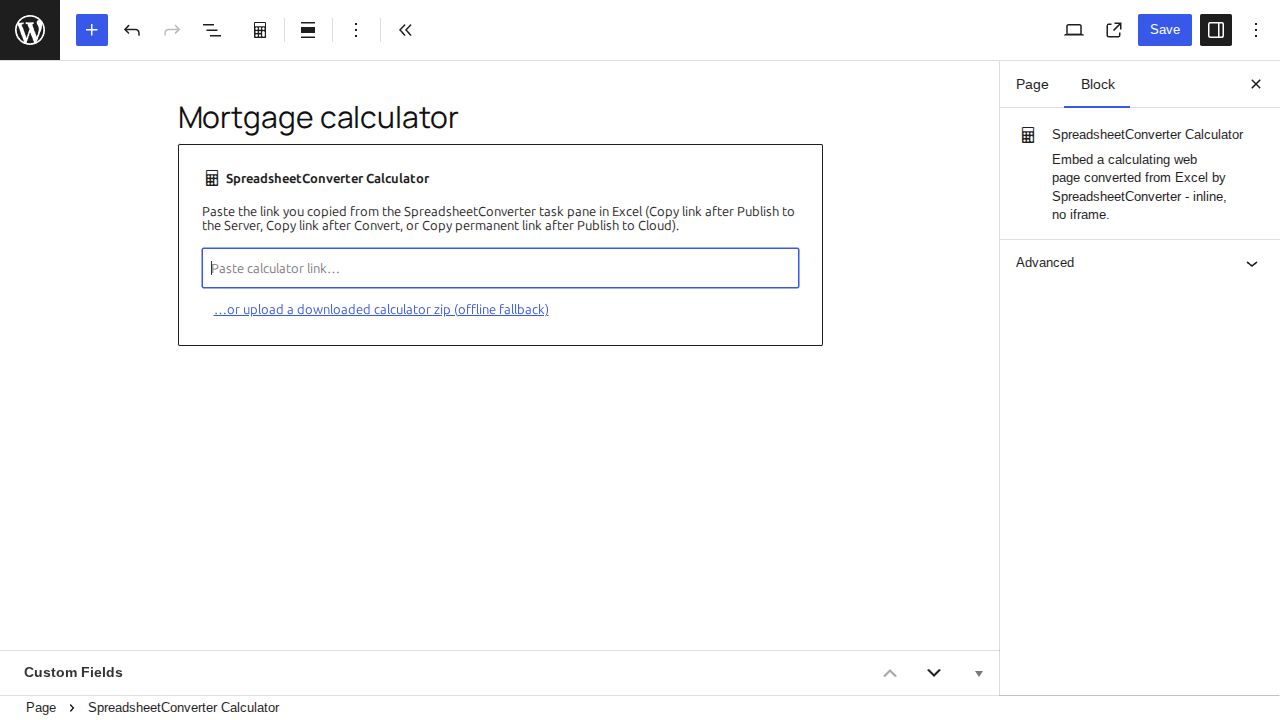Save the page
Viewport: 1280px width, 720px height.
(x=1165, y=30)
